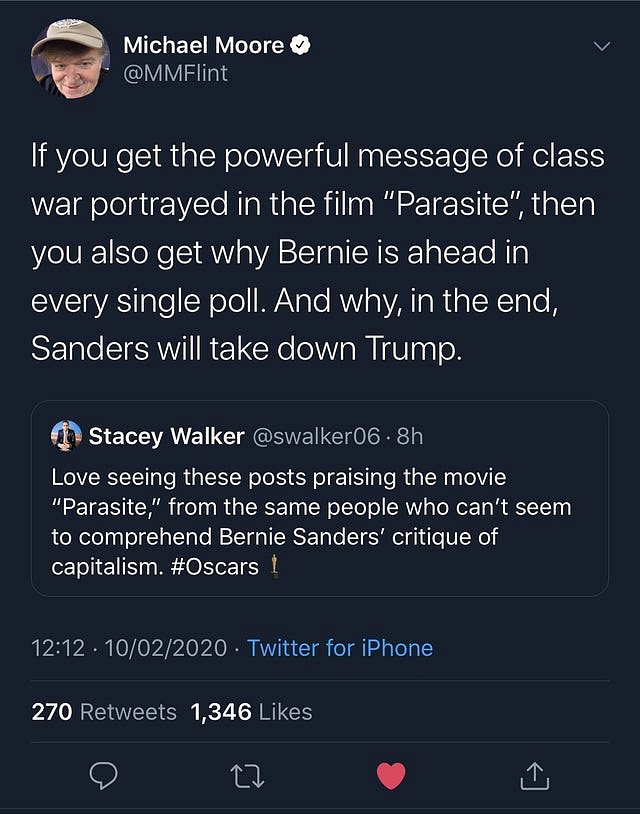The width and height of the screenshot is (640, 814).
Task: Click the 12:12 · 10/02/2020 timestamp
Action: (x=130, y=648)
